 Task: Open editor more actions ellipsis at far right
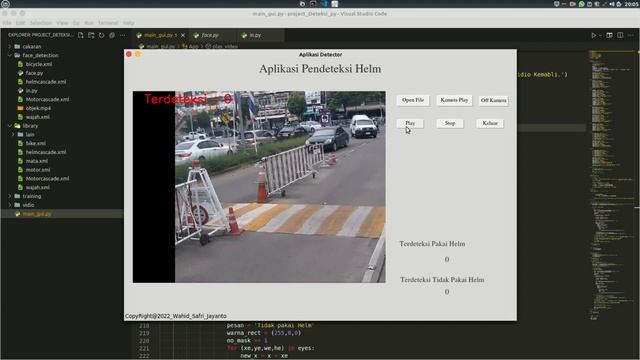point(631,36)
